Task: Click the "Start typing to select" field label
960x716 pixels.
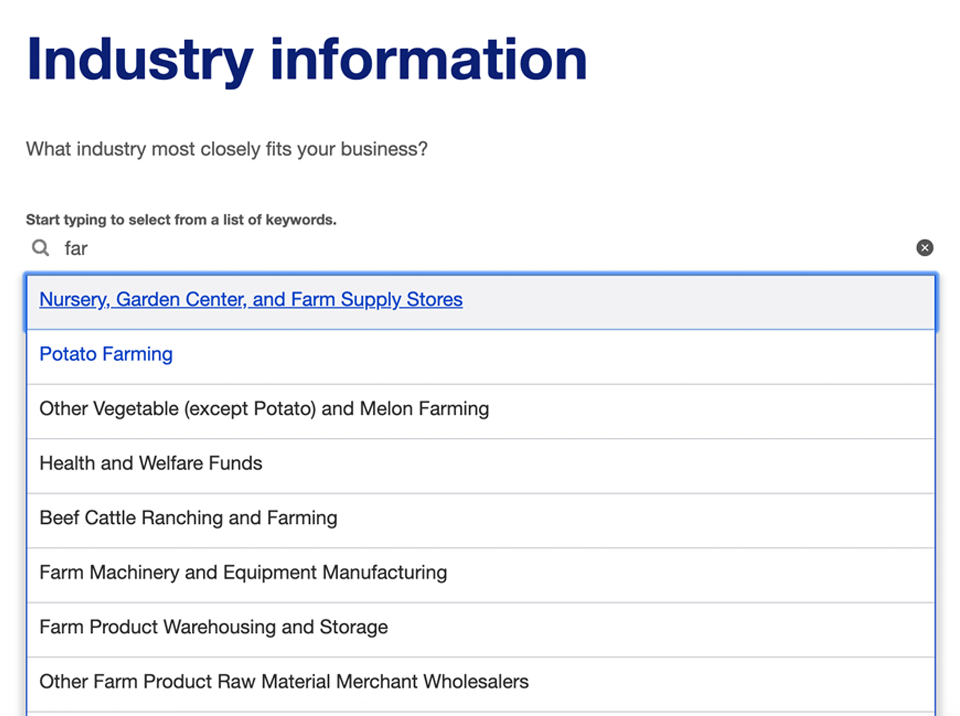Action: pyautogui.click(x=181, y=220)
